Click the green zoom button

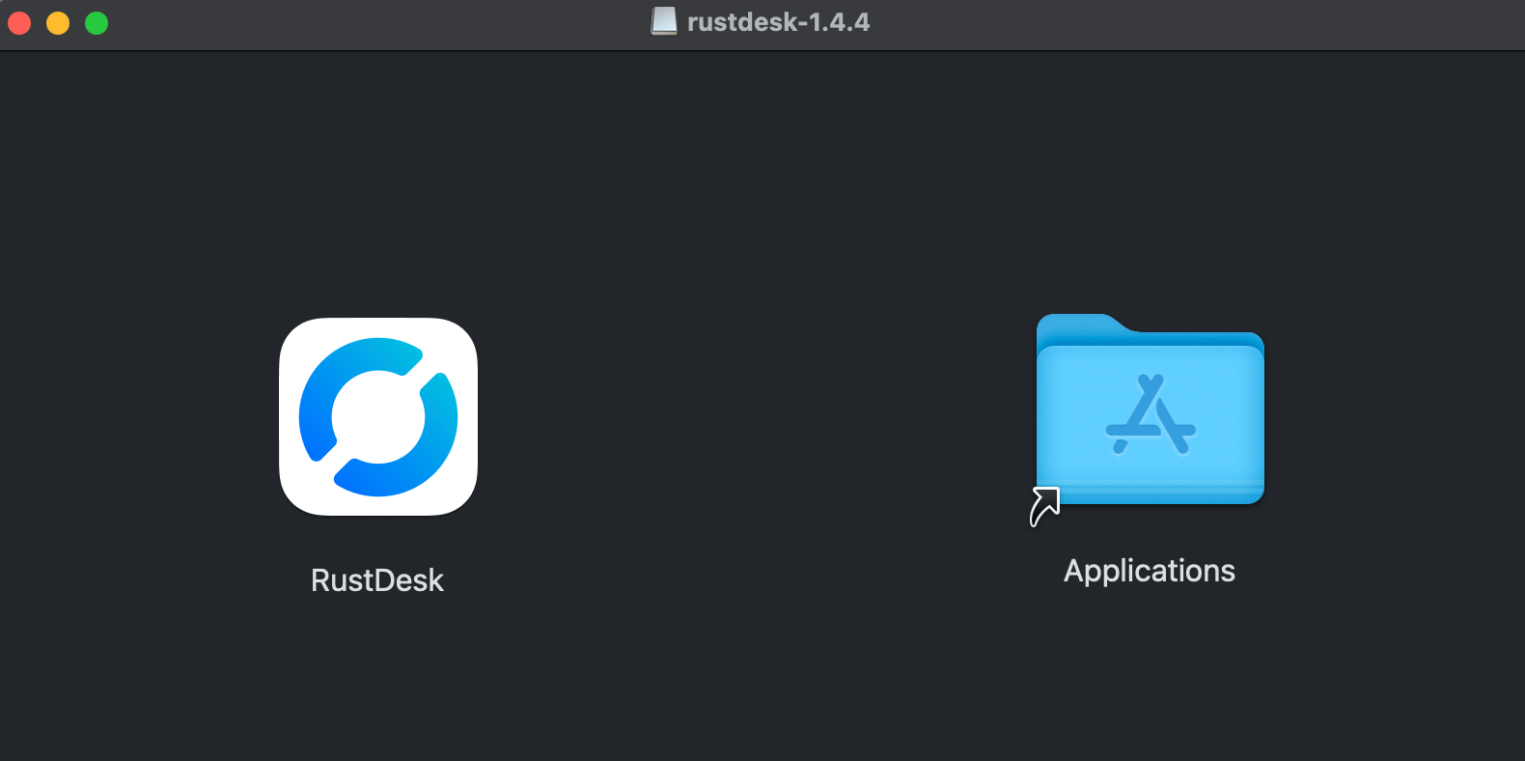click(96, 22)
